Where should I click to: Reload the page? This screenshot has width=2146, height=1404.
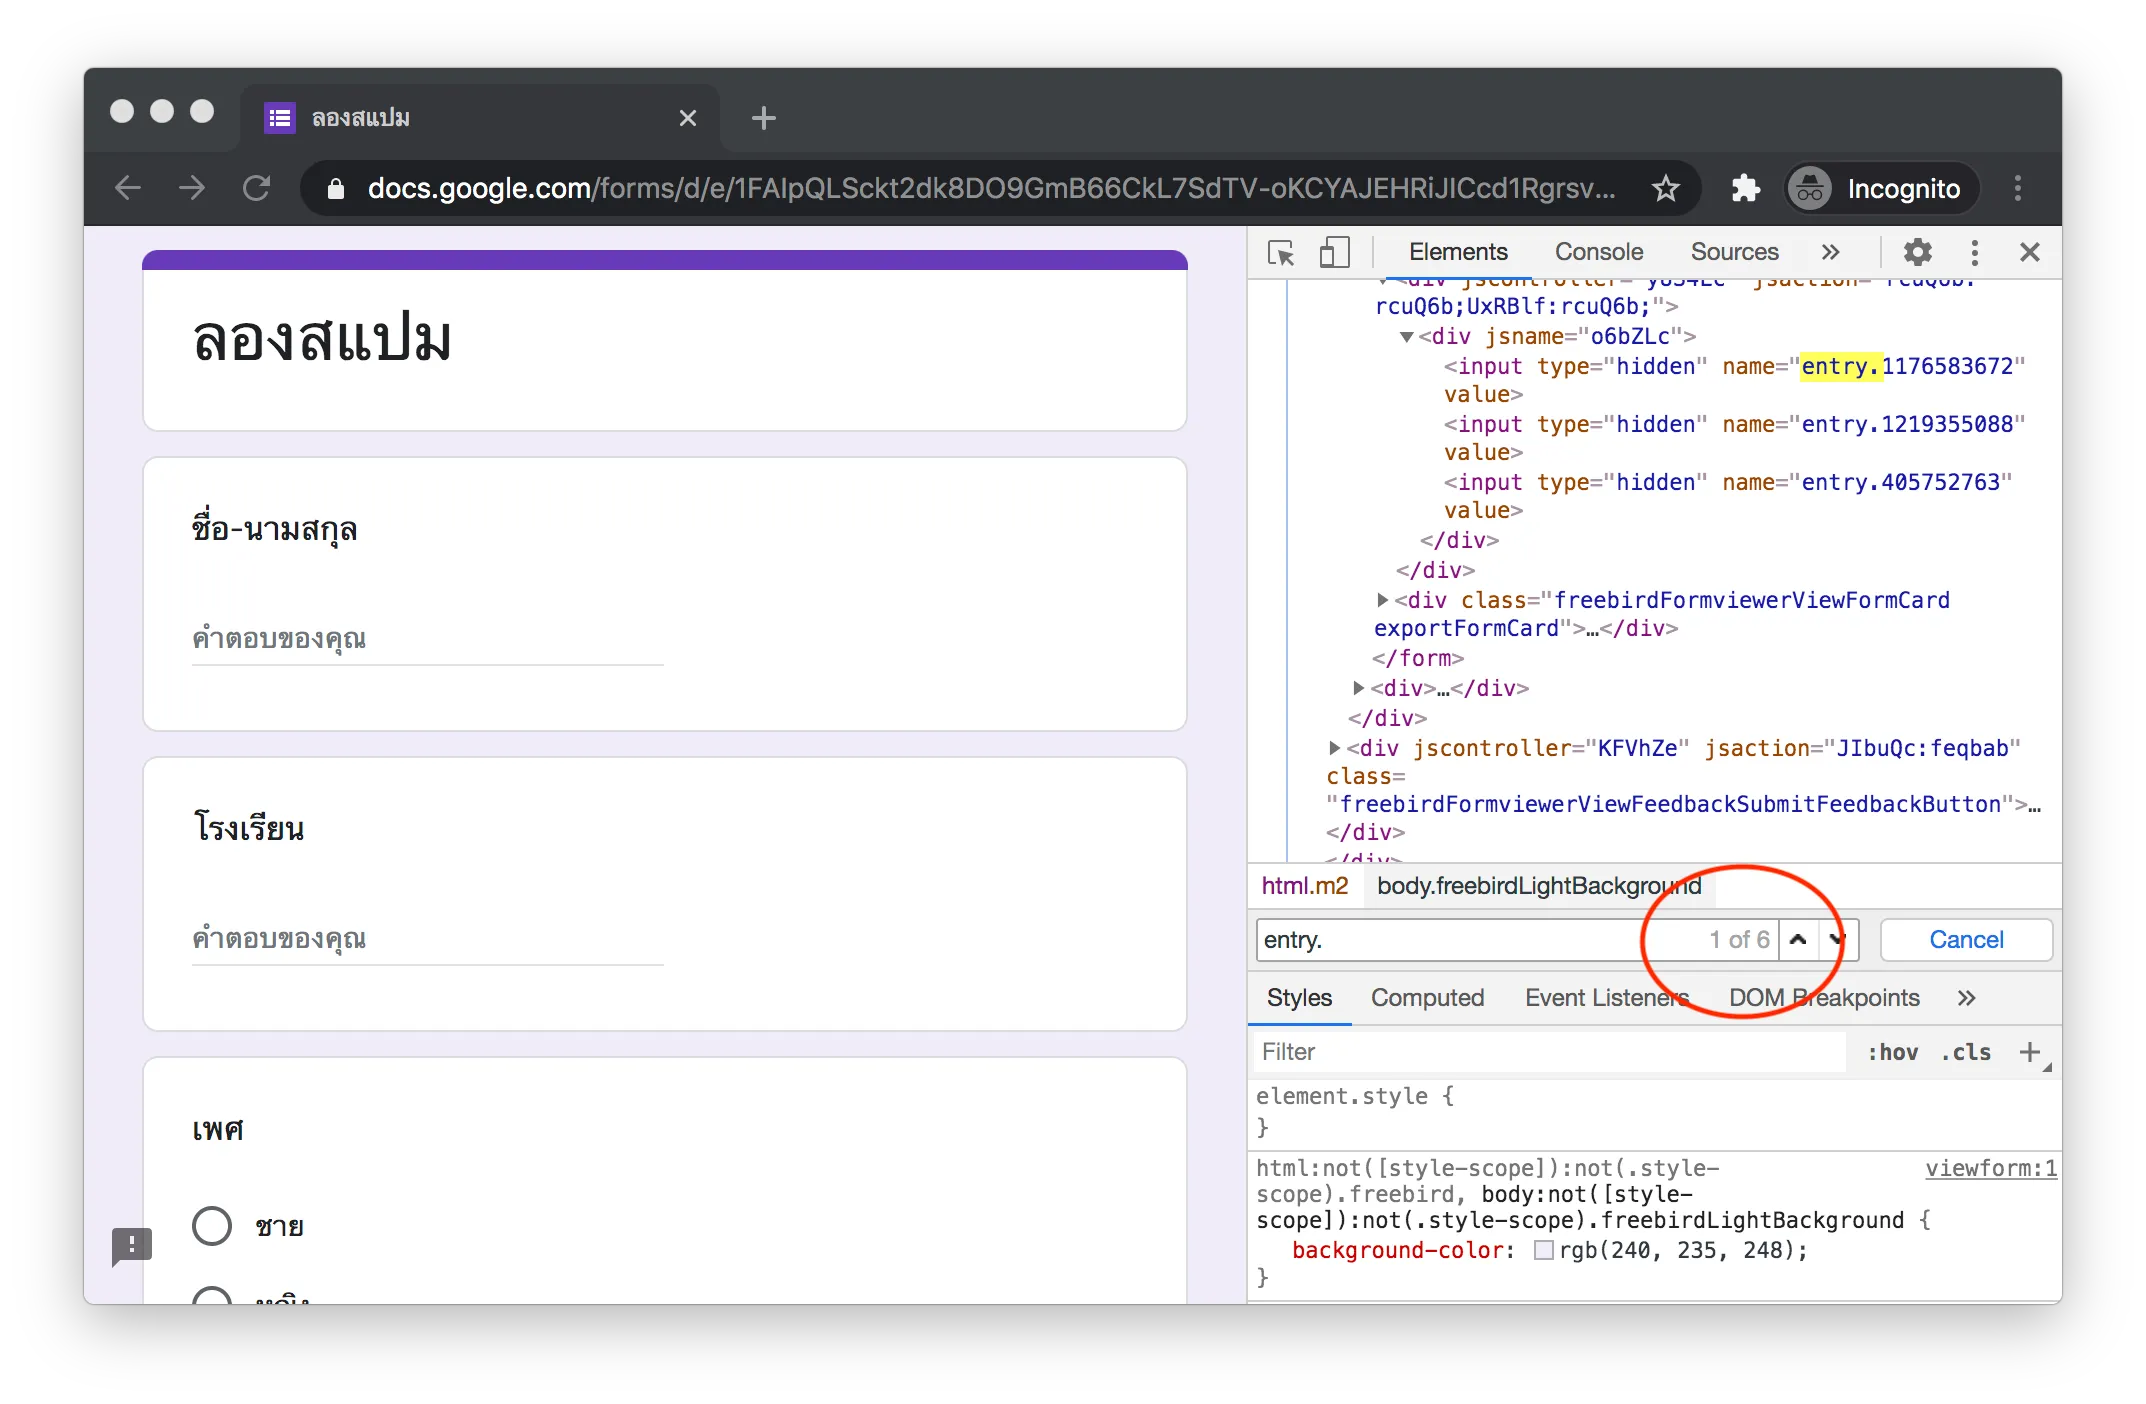click(x=257, y=188)
